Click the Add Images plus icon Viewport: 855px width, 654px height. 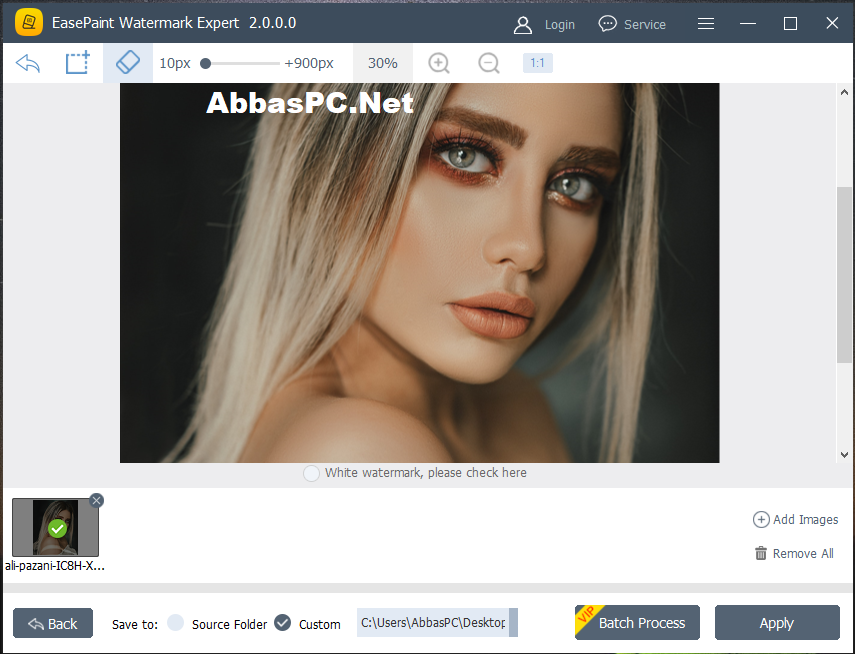pyautogui.click(x=761, y=519)
